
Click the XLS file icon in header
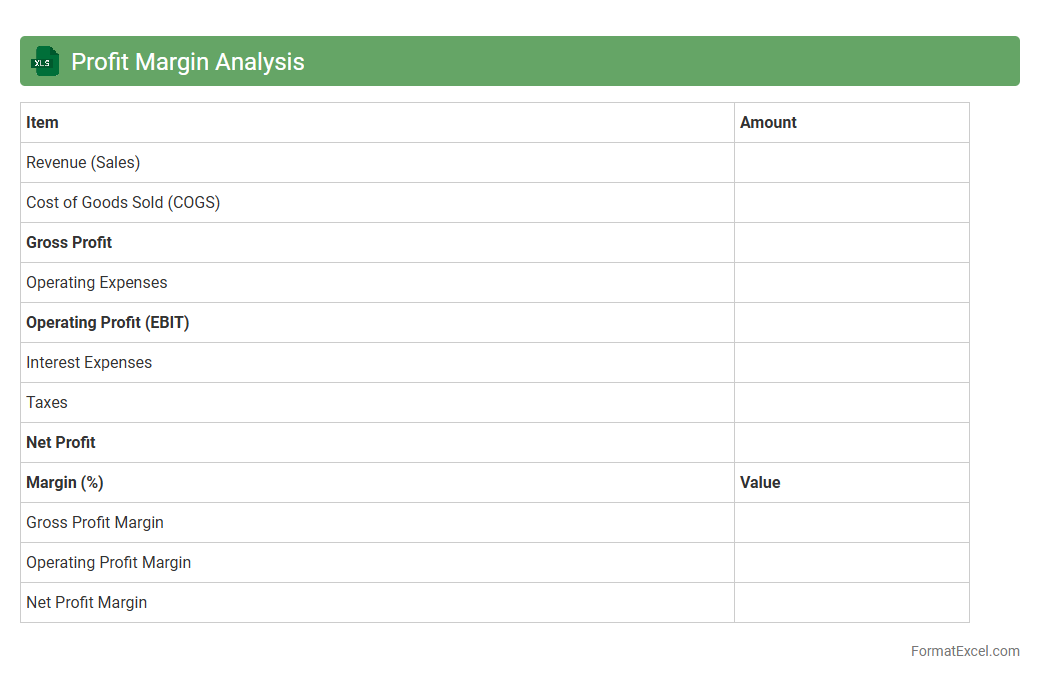(45, 61)
